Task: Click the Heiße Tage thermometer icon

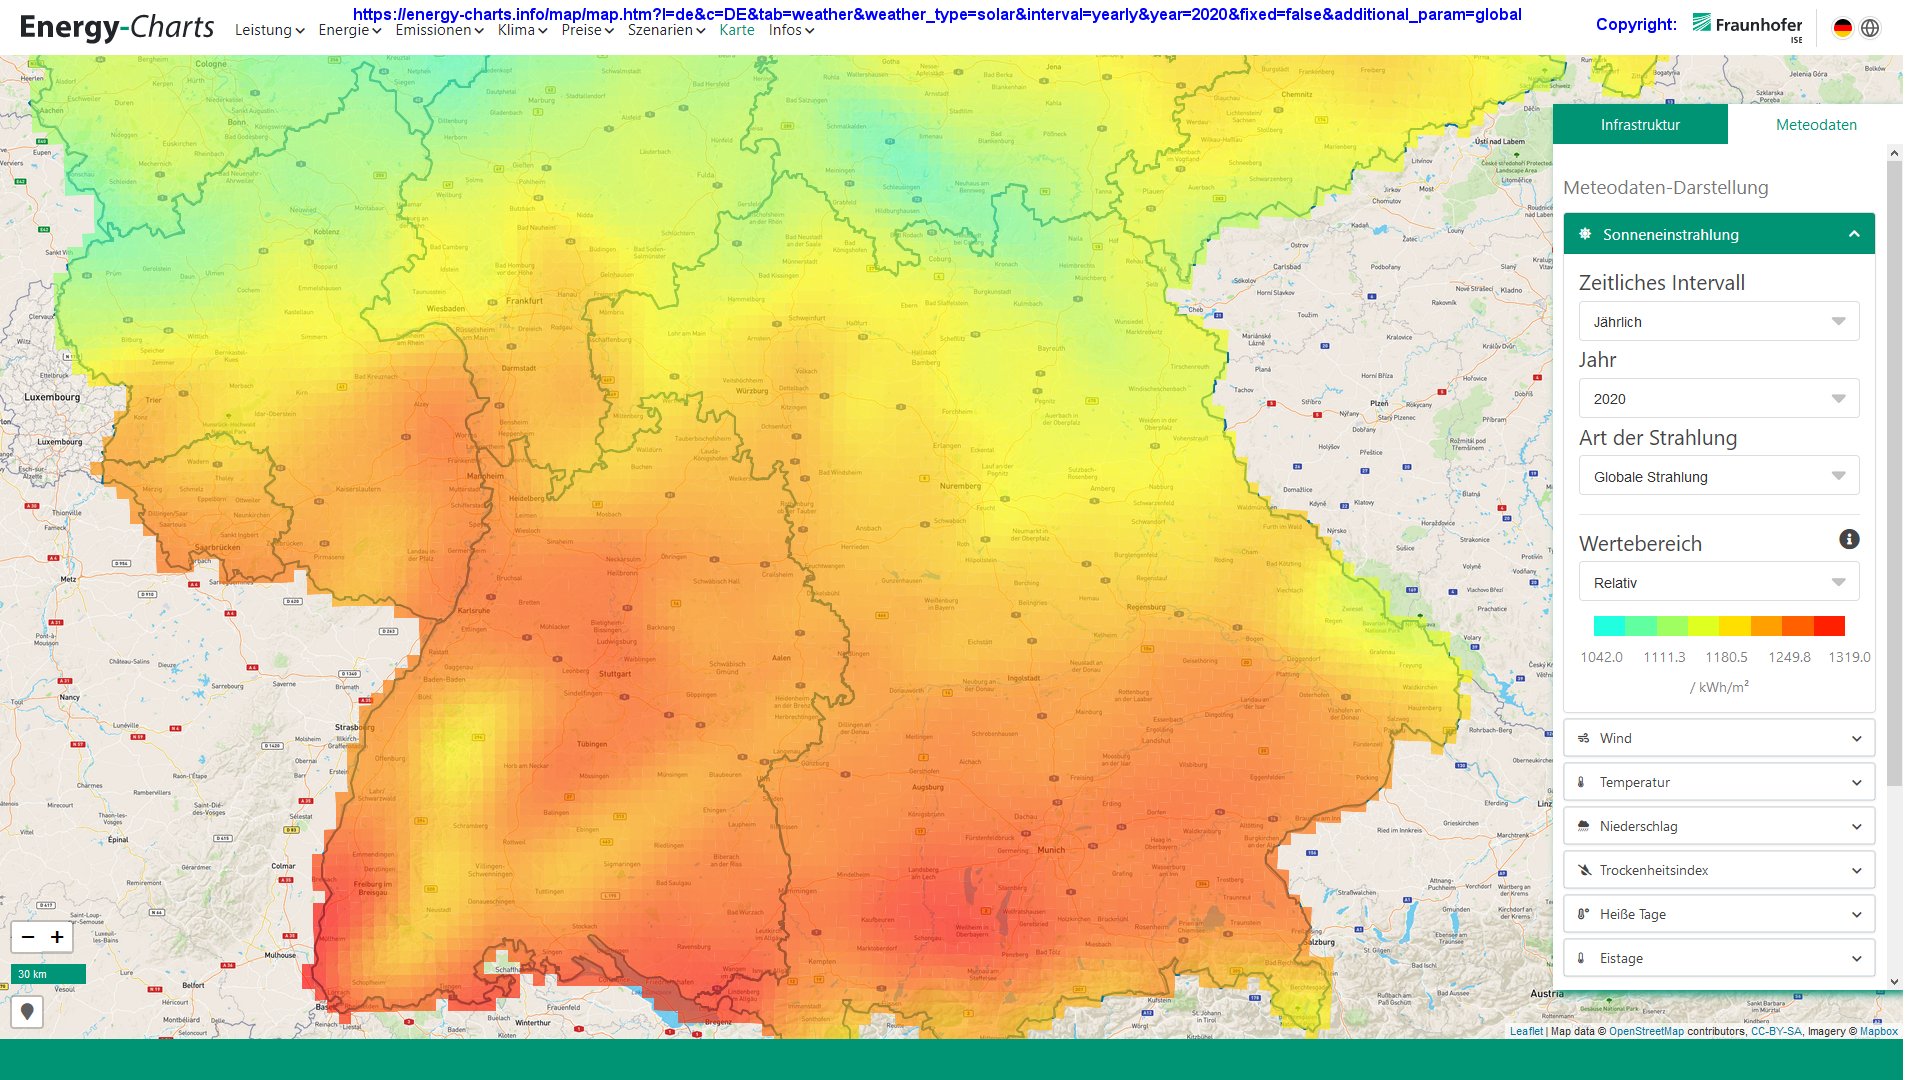Action: tap(1583, 914)
